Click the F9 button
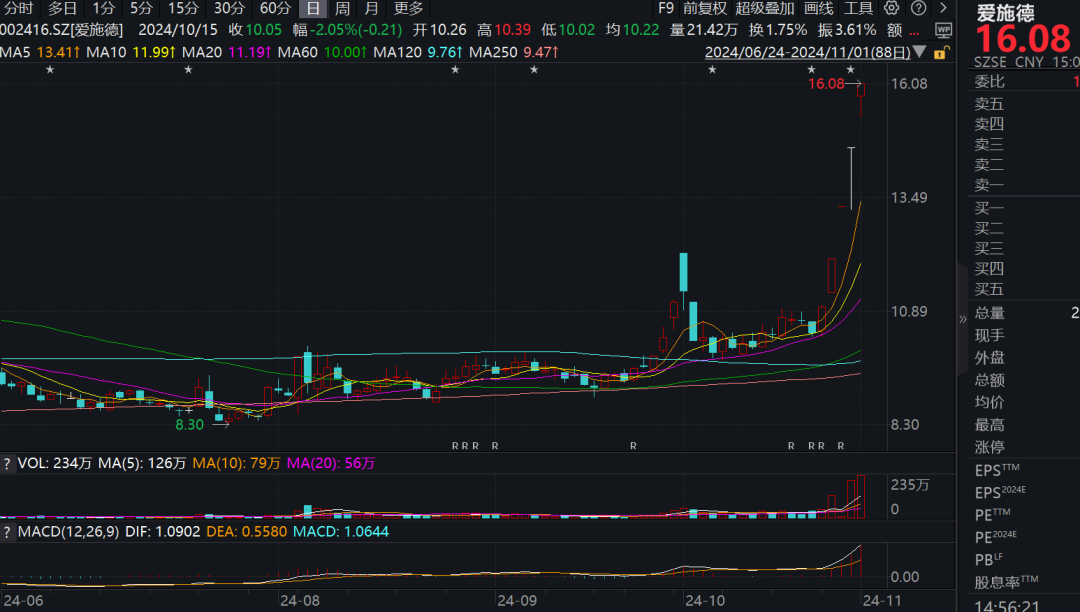The image size is (1080, 612). [x=666, y=8]
